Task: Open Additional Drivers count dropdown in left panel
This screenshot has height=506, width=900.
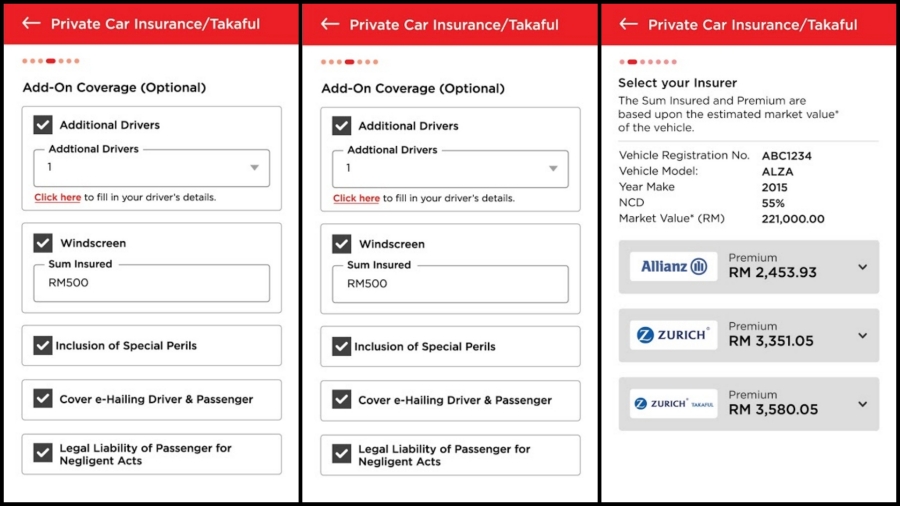Action: 152,168
